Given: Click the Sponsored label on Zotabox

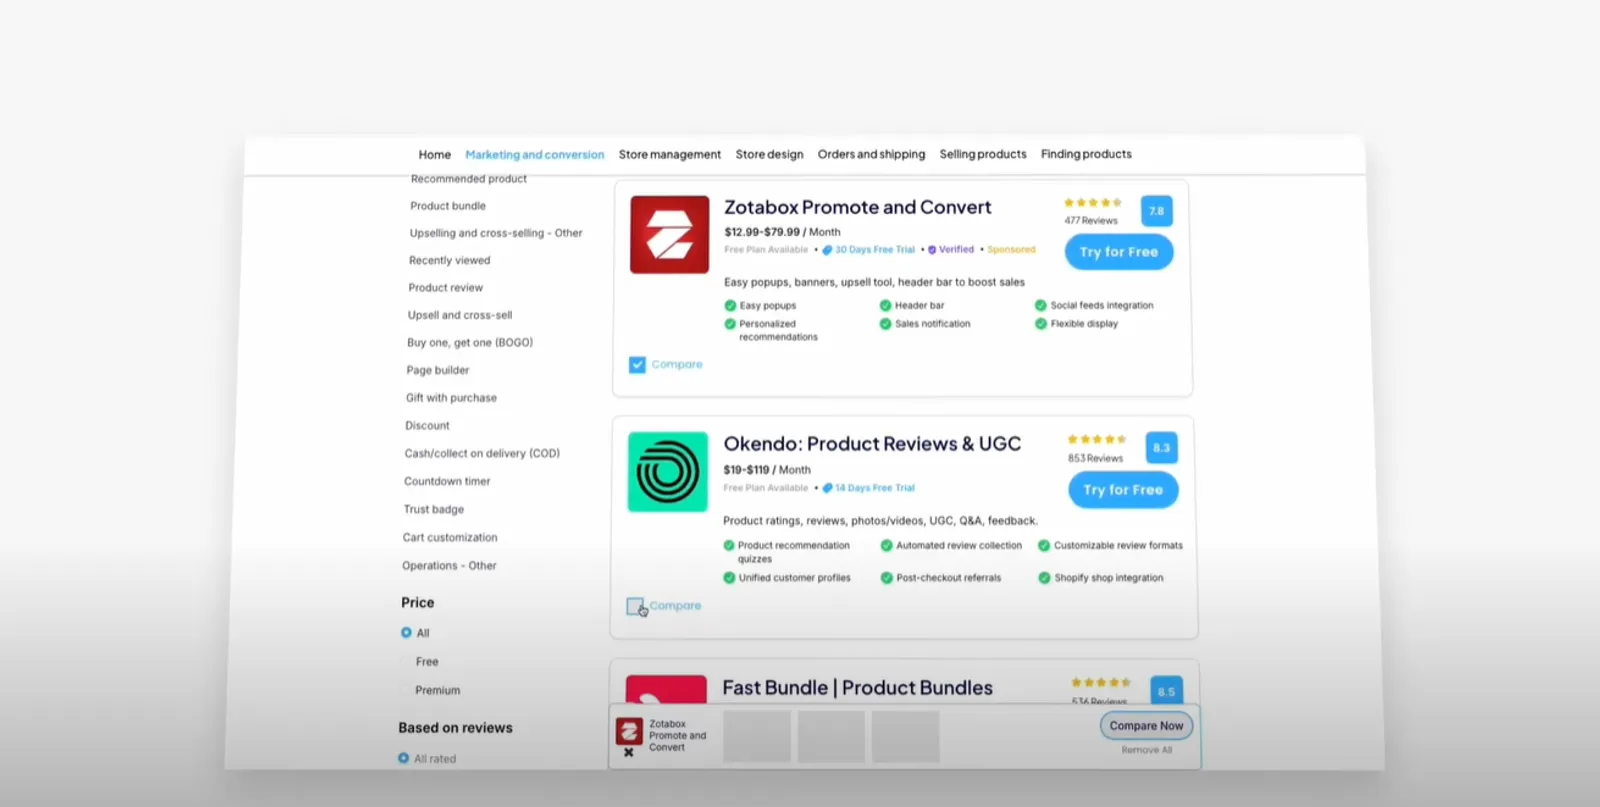Looking at the screenshot, I should coord(1011,250).
